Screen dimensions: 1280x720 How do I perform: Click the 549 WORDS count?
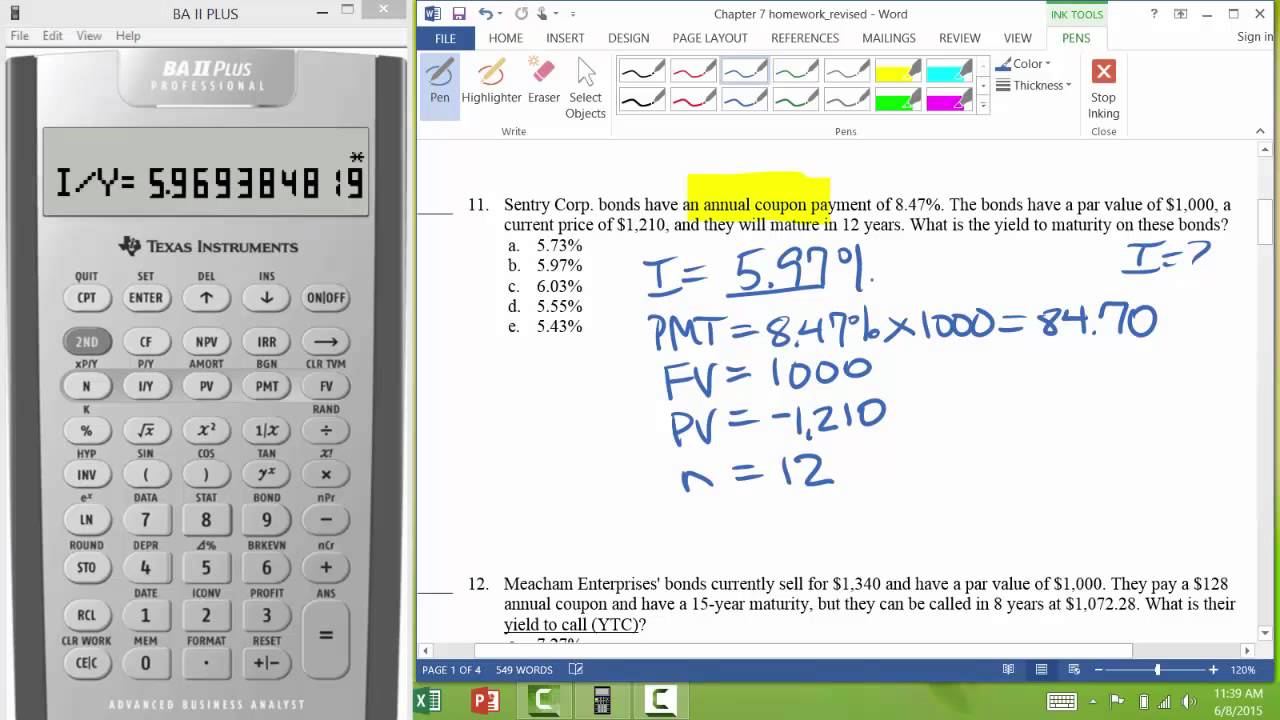[524, 670]
